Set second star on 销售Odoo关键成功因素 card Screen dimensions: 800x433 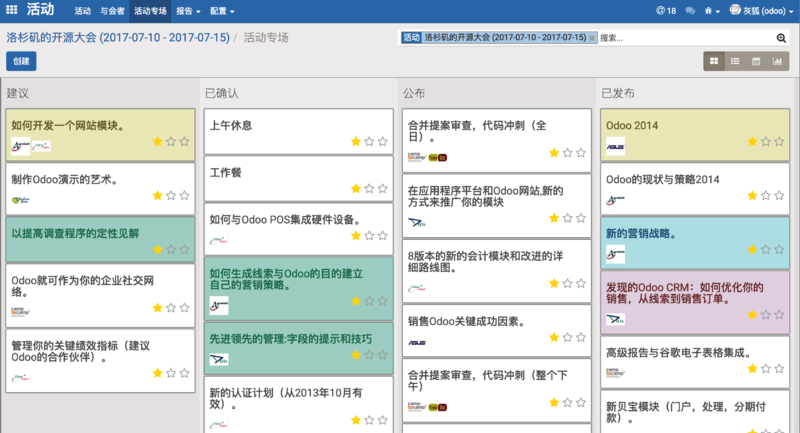[567, 337]
